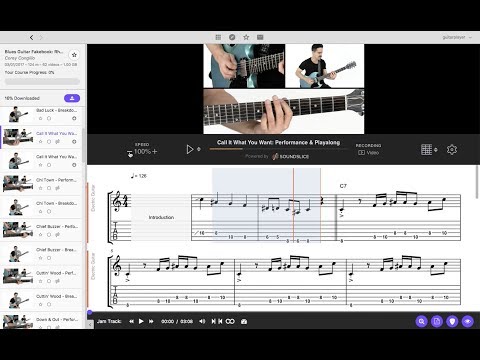The height and width of the screenshot is (360, 480).
Task: Select the Bad Luck - Breakdown lesson thumbnail
Action: (17, 114)
